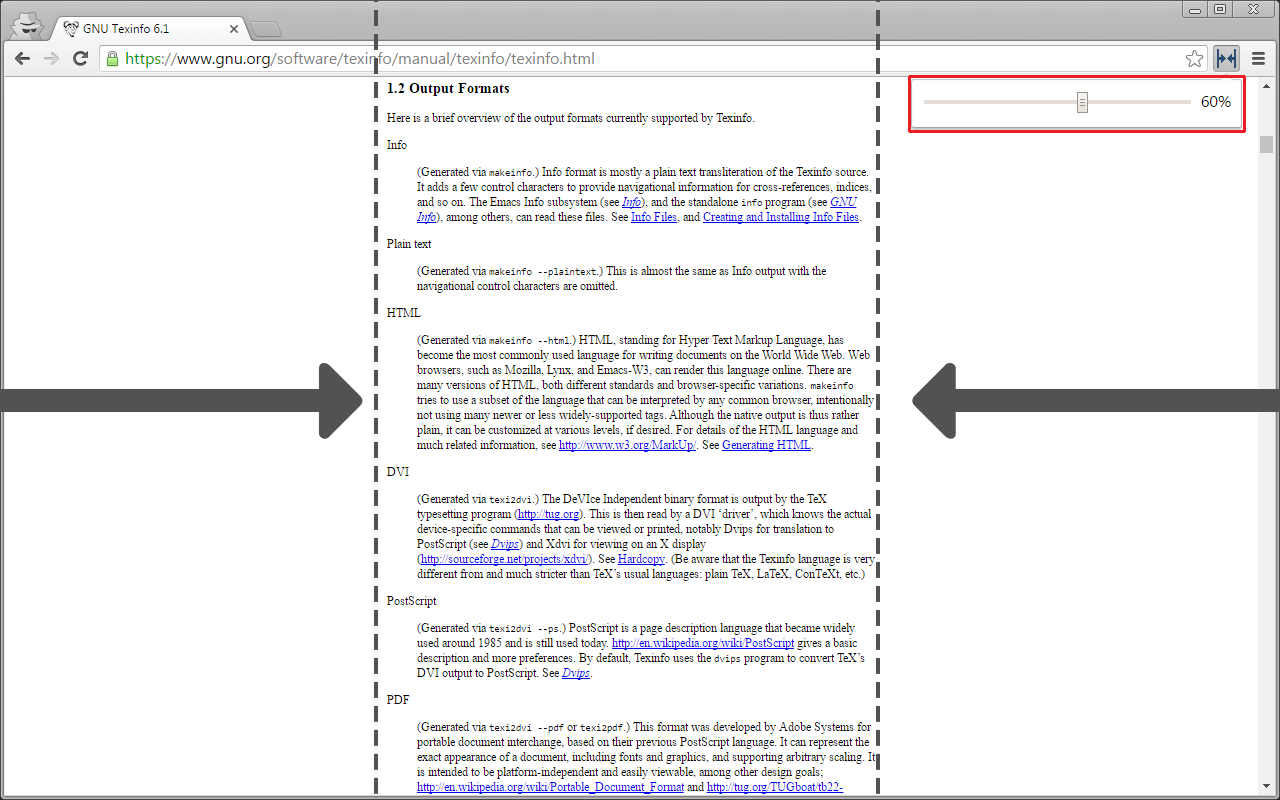Viewport: 1280px width, 800px height.
Task: Open a new browser tab
Action: click(265, 29)
